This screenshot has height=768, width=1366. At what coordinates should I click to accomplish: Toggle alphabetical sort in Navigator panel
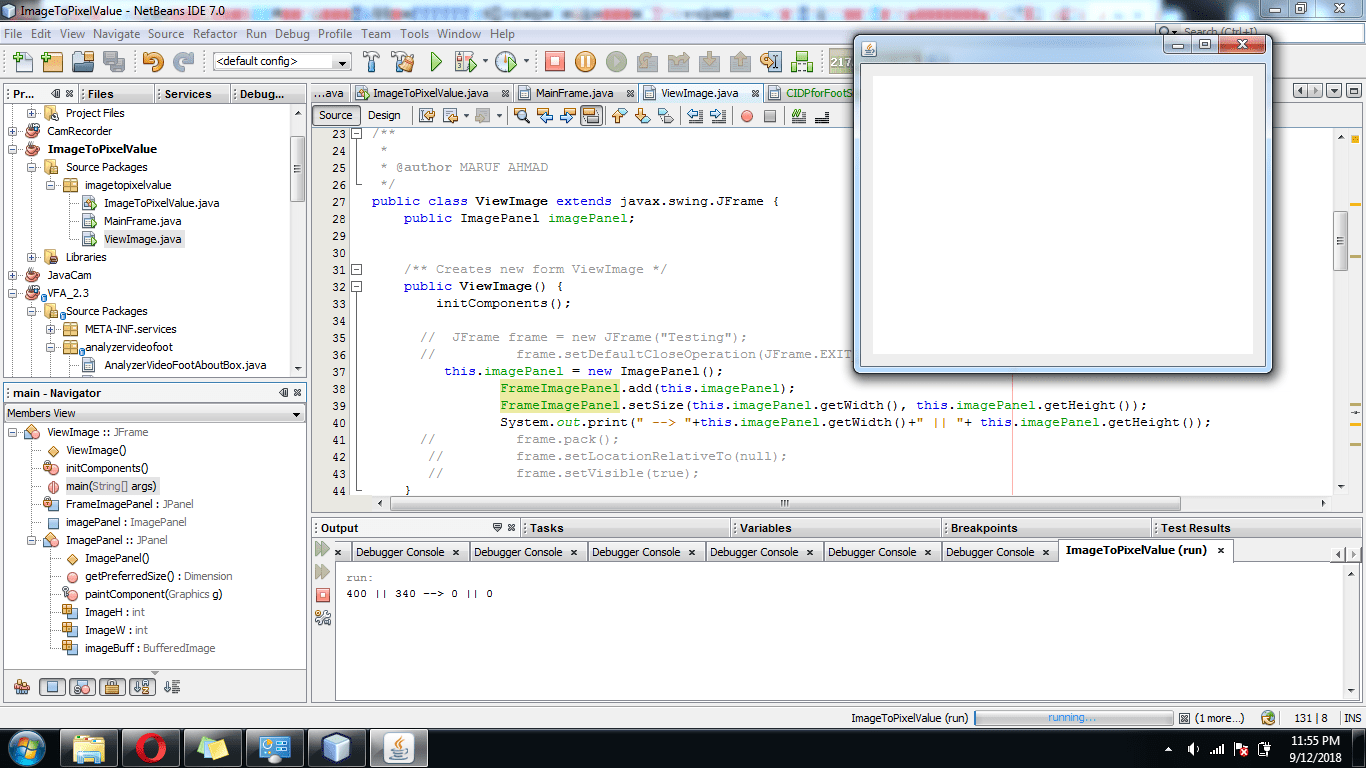[143, 687]
